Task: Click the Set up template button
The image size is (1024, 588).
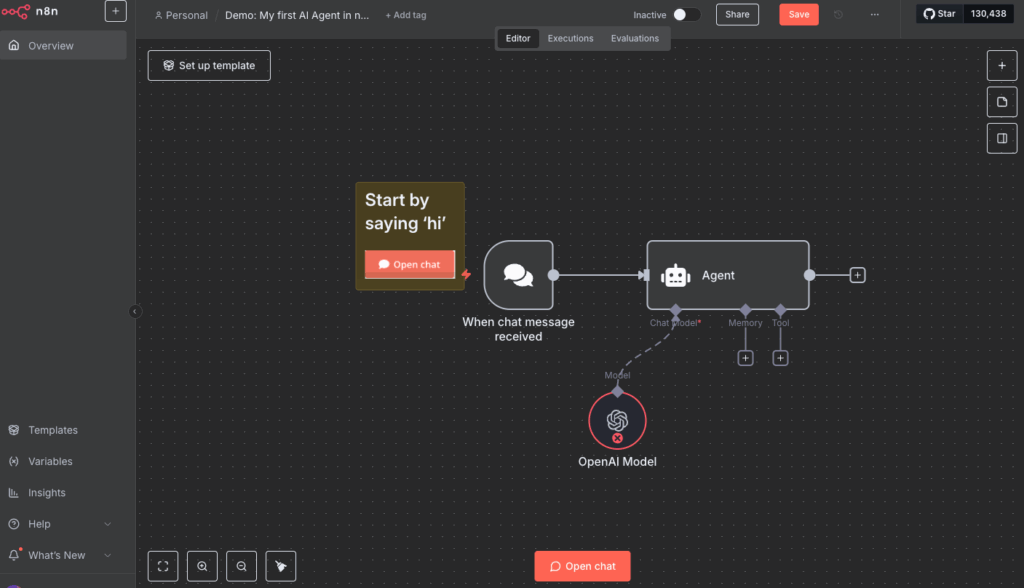Action: (x=208, y=65)
